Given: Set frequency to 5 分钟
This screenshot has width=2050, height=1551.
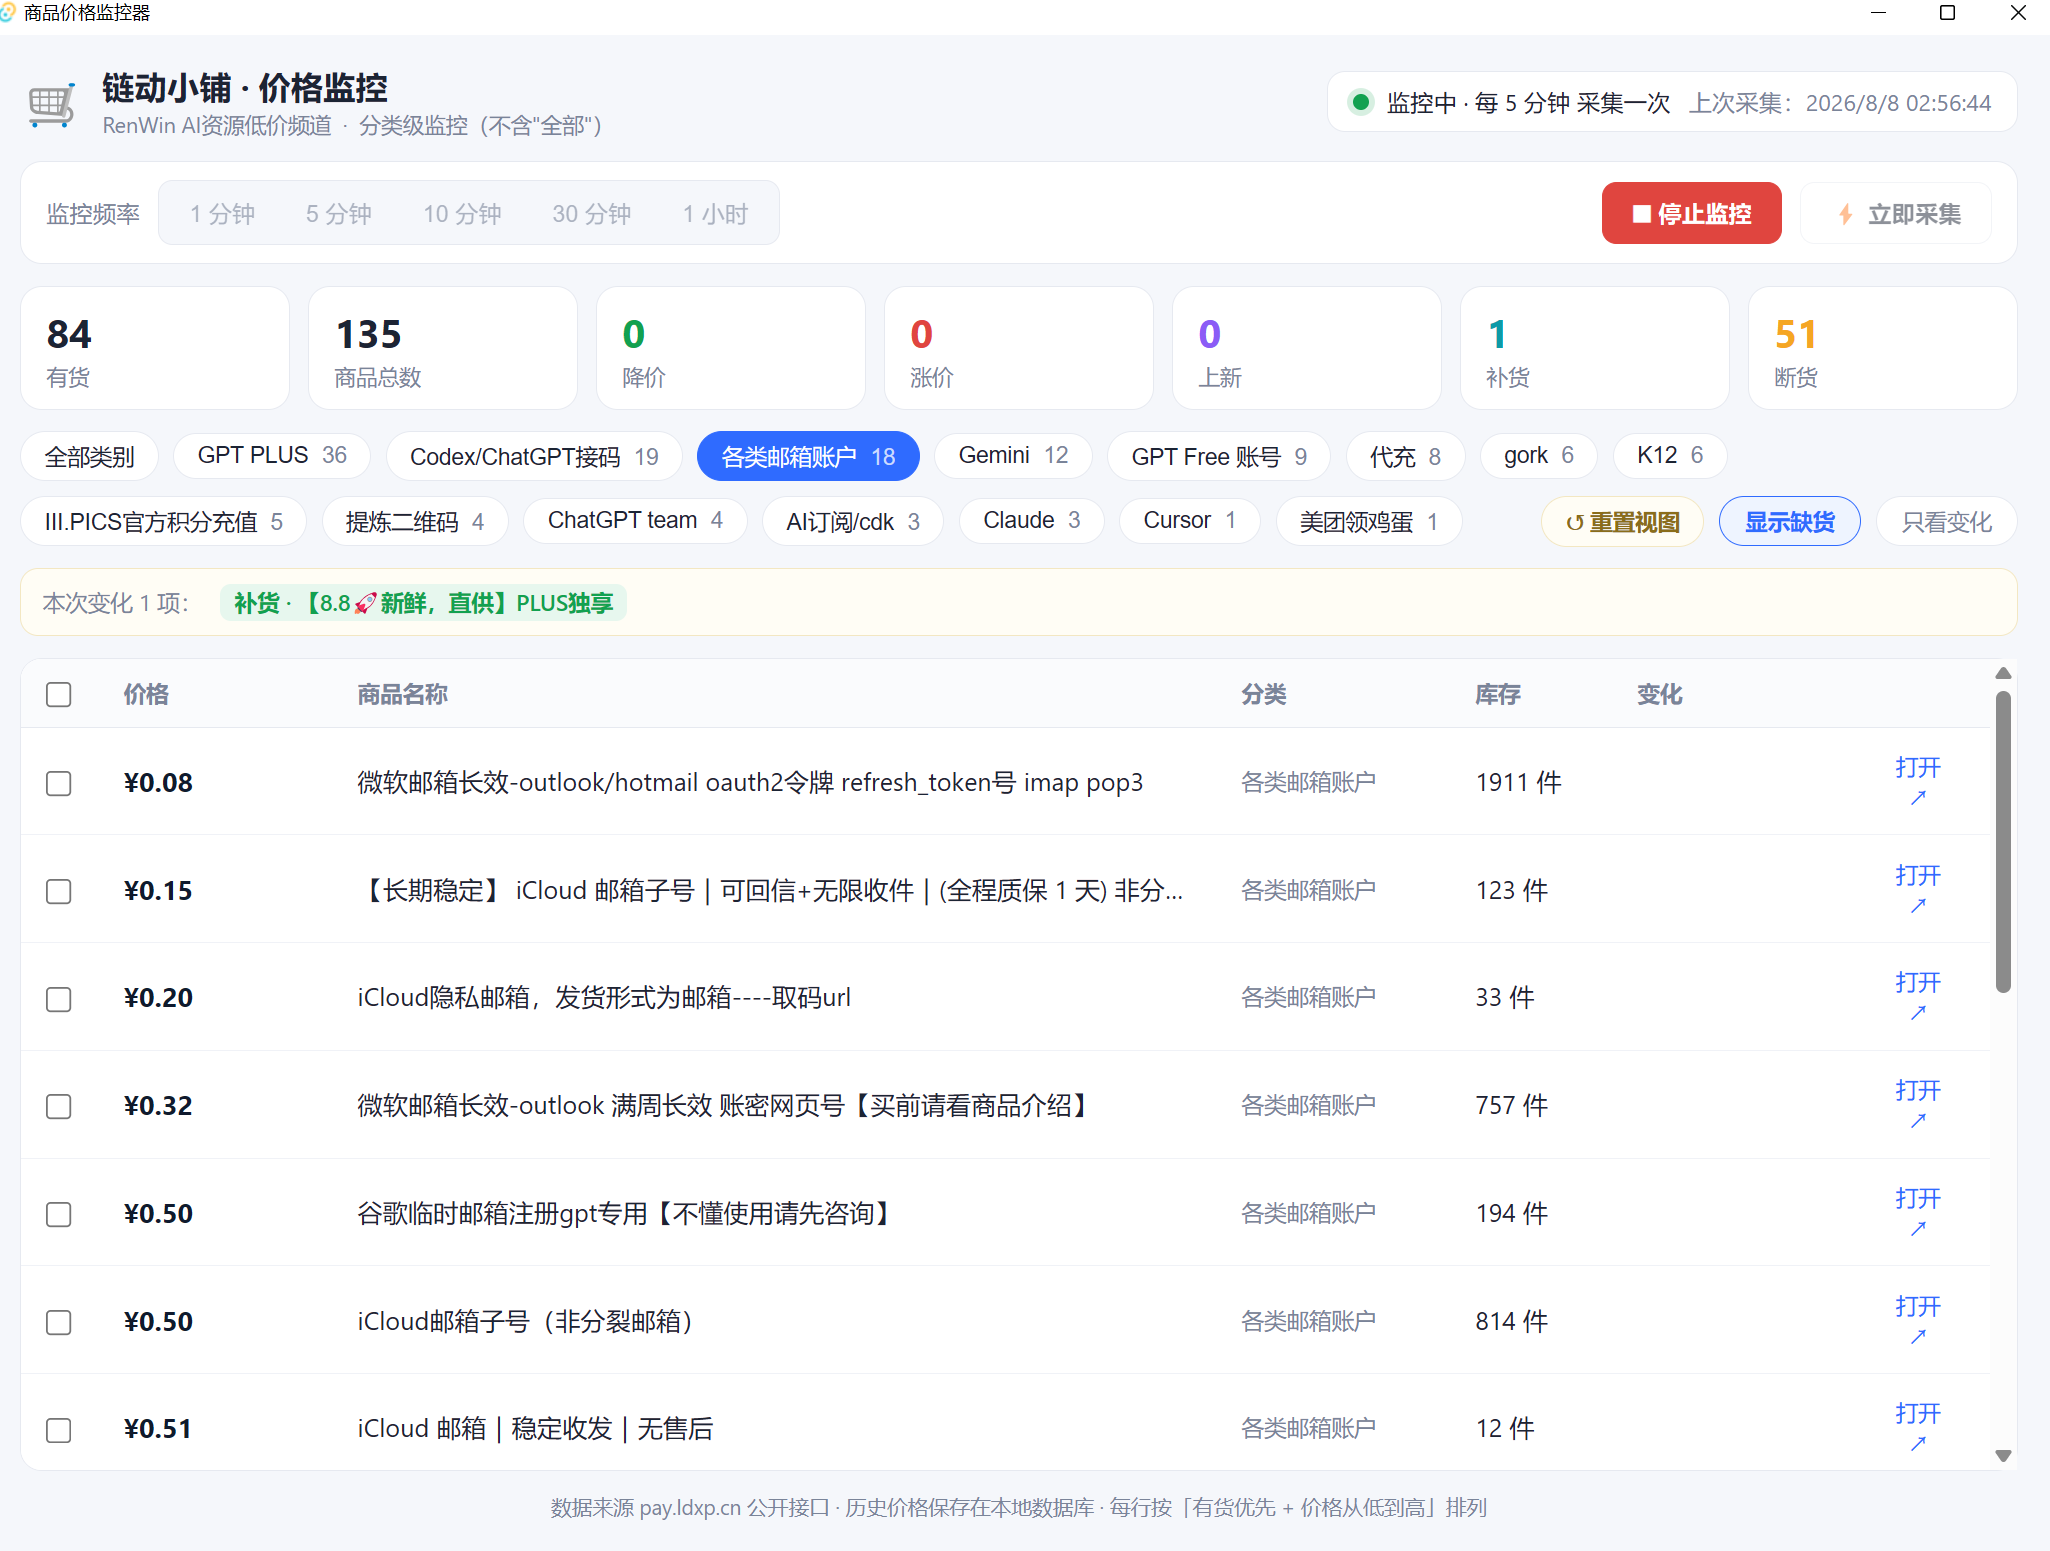Looking at the screenshot, I should click(338, 214).
